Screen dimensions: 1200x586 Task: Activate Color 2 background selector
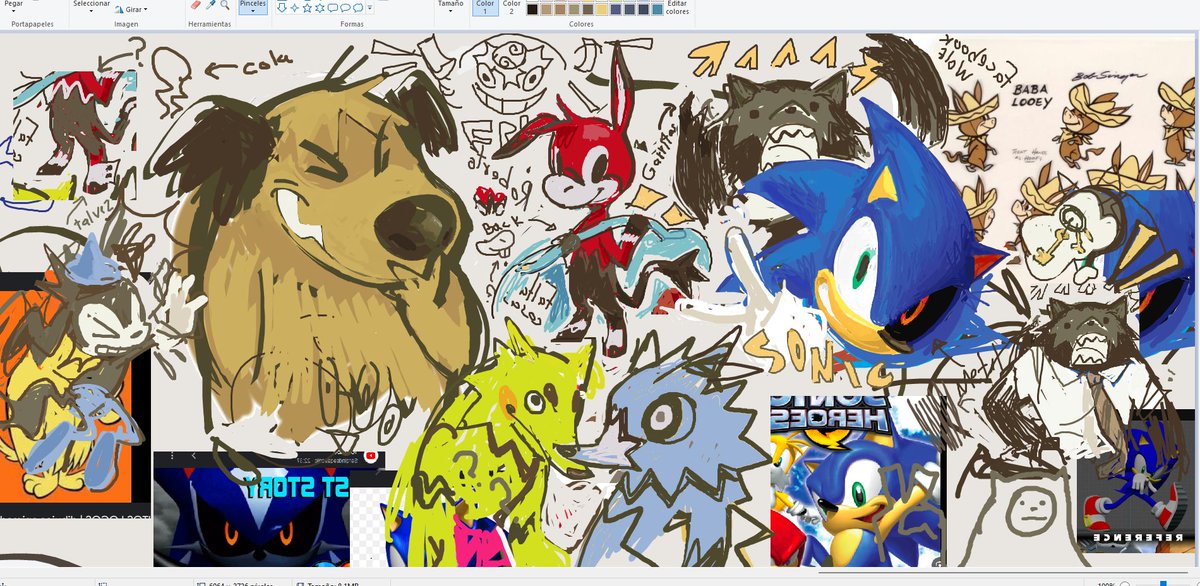[511, 7]
